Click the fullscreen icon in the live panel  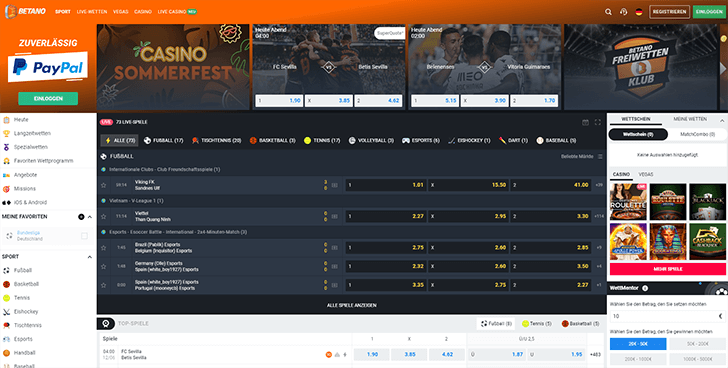click(598, 123)
